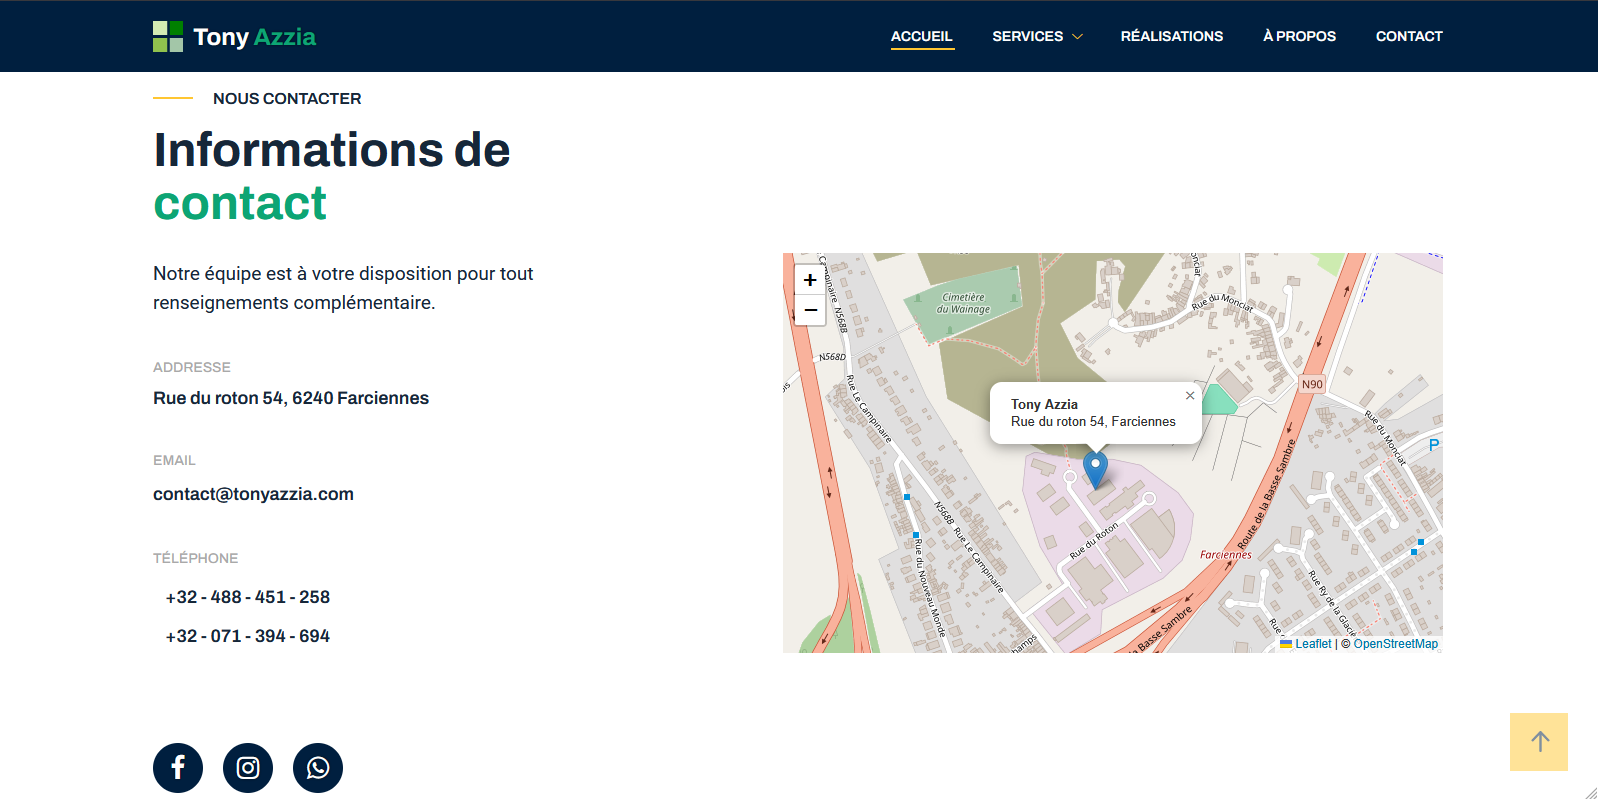Viewport: 1598px width, 799px height.
Task: Open the Réalisations menu item
Action: pyautogui.click(x=1172, y=36)
